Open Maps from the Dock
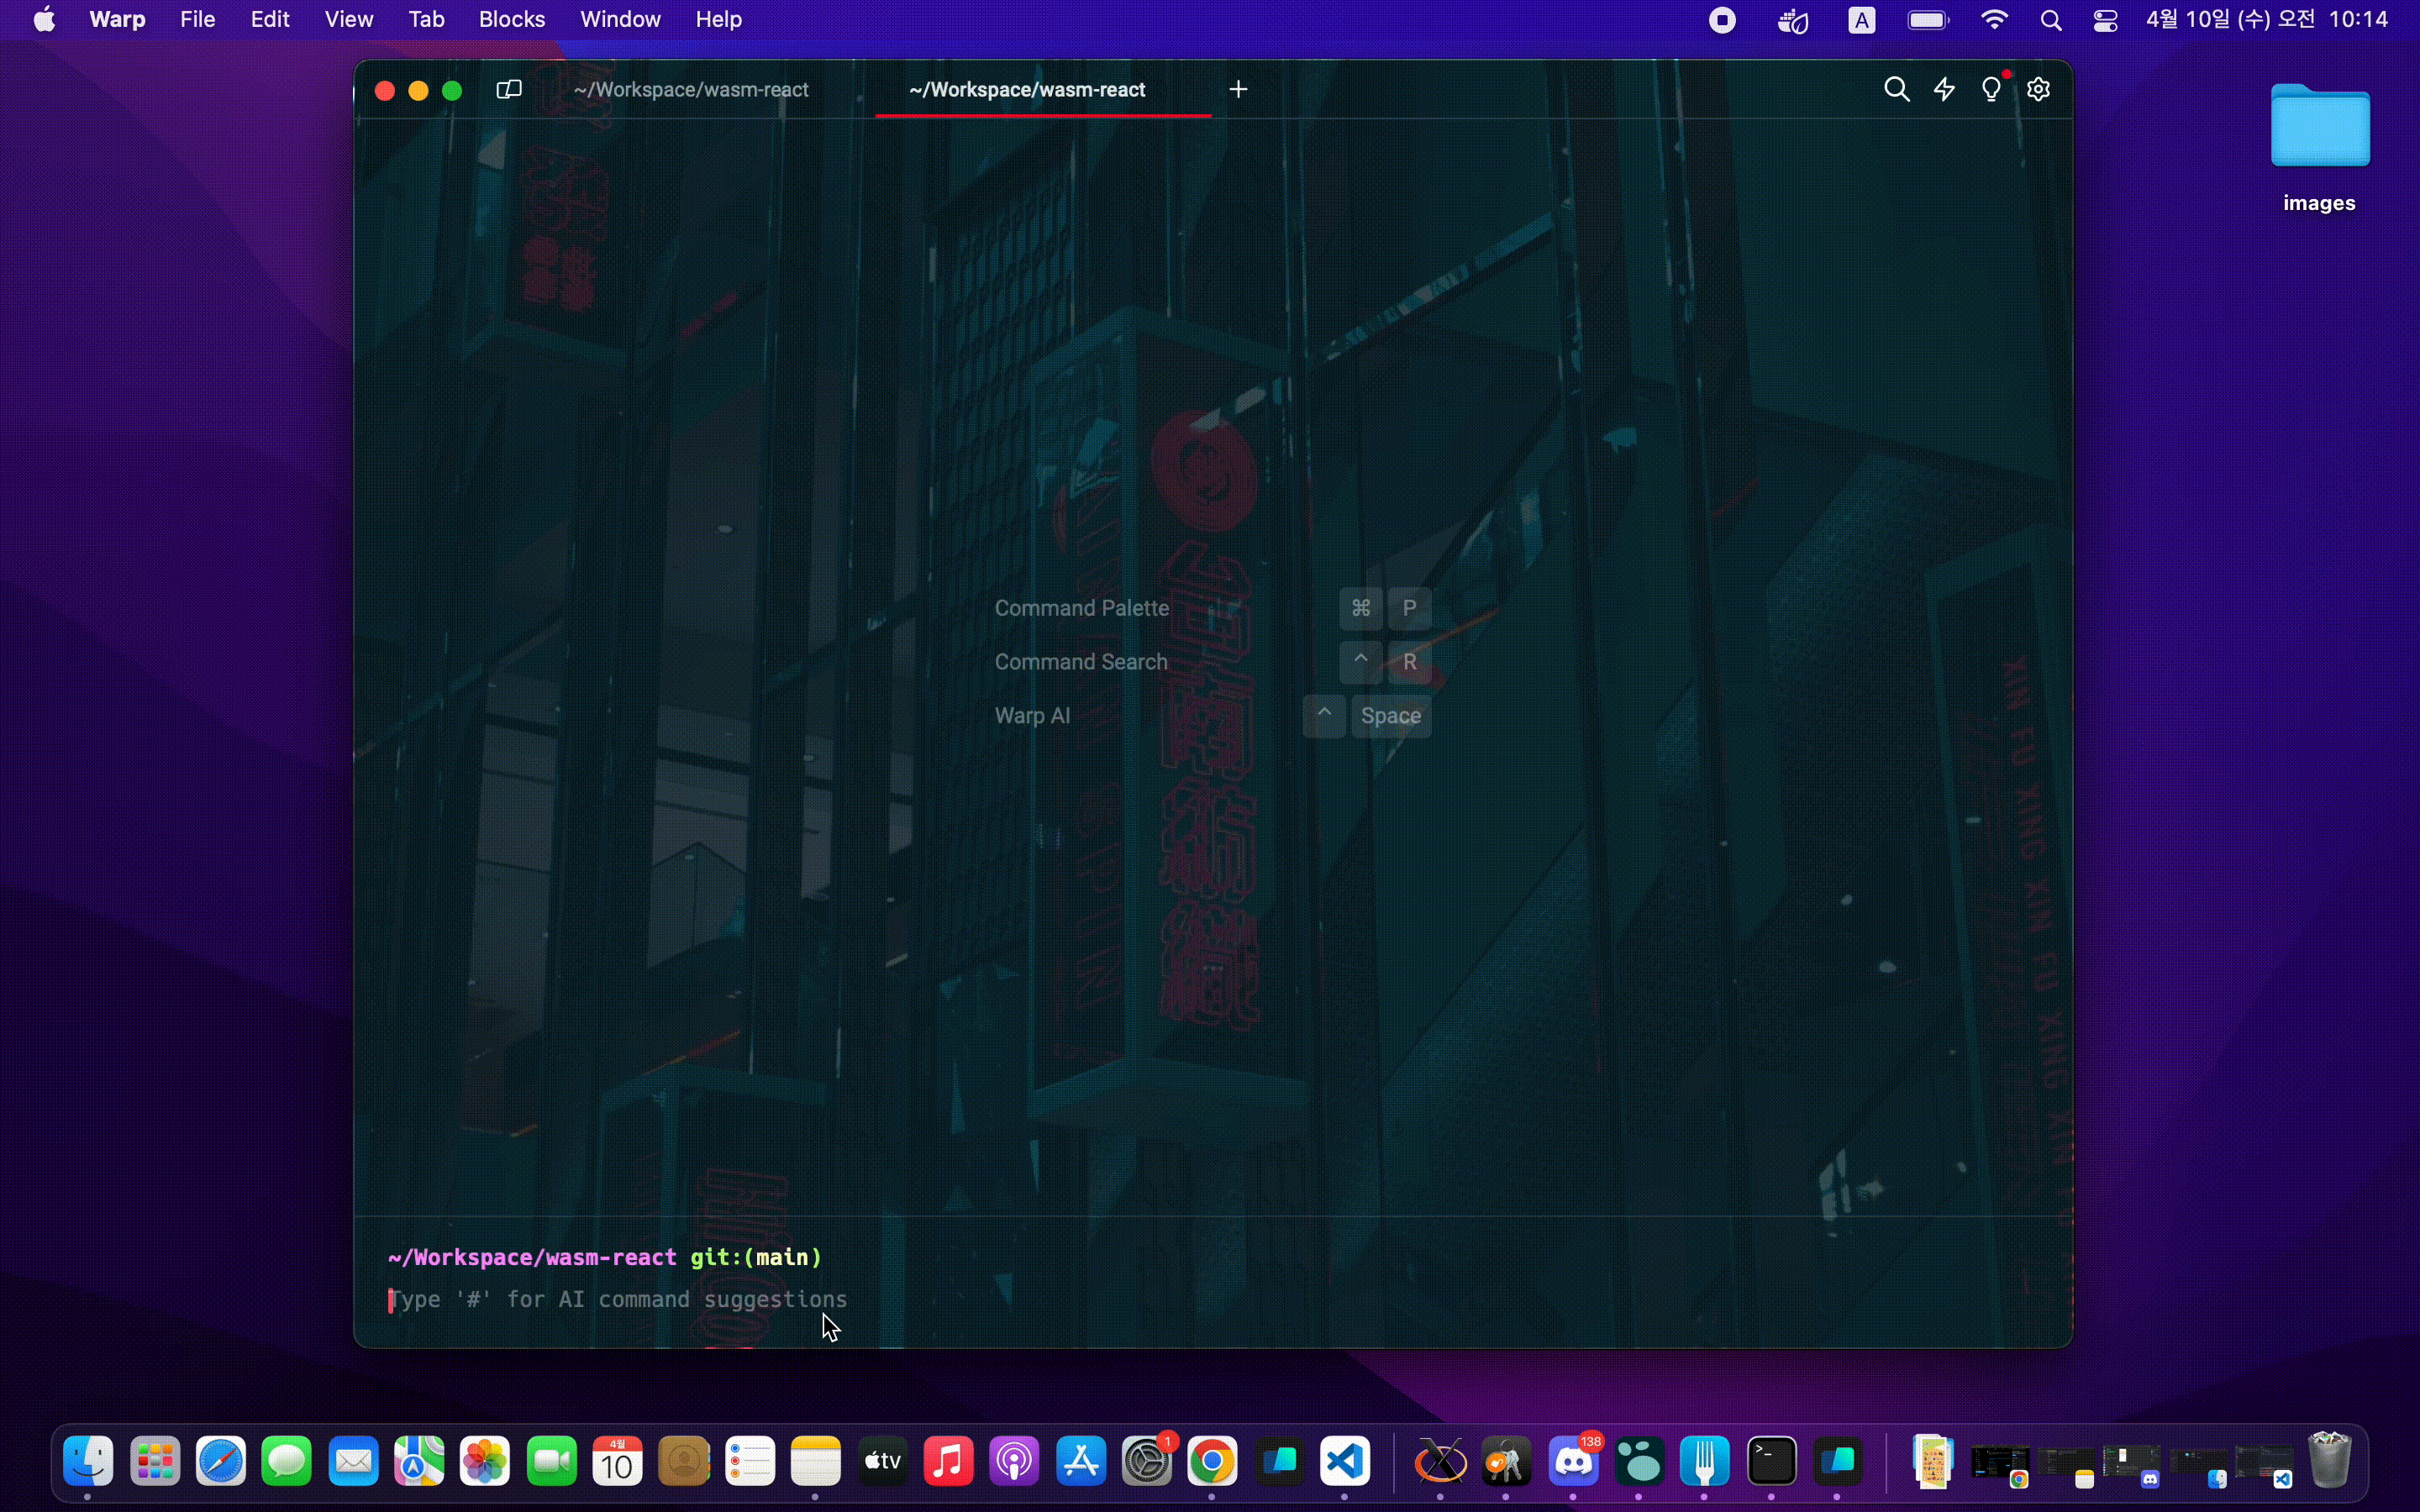Image resolution: width=2420 pixels, height=1512 pixels. point(420,1462)
